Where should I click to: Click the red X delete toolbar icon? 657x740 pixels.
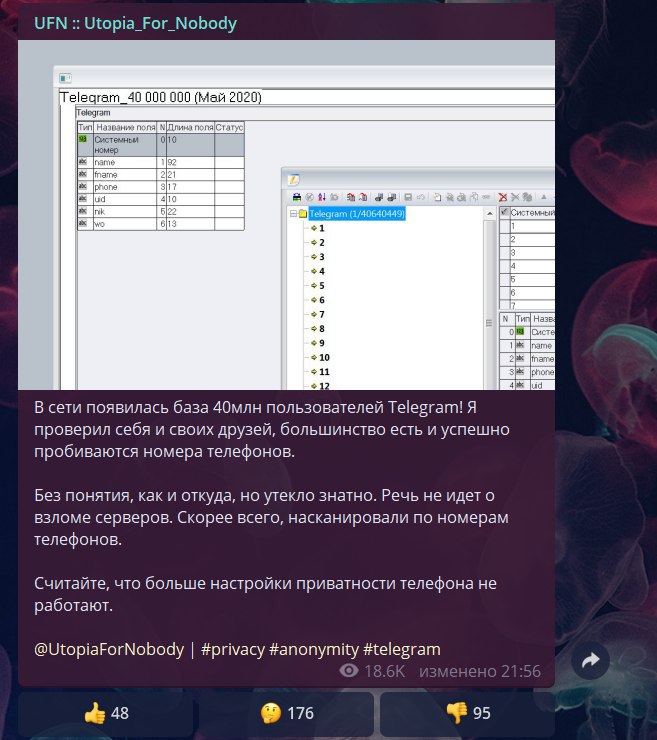pyautogui.click(x=503, y=197)
